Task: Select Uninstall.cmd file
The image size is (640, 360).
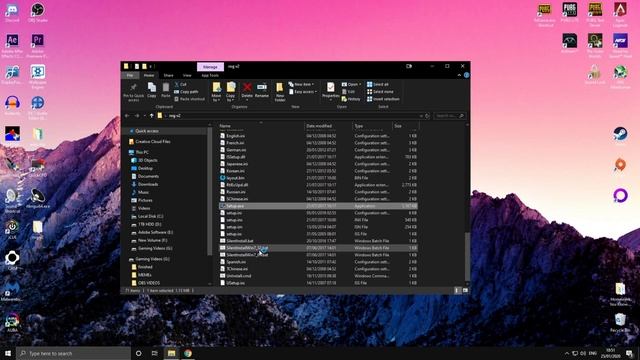Action: click(318, 276)
